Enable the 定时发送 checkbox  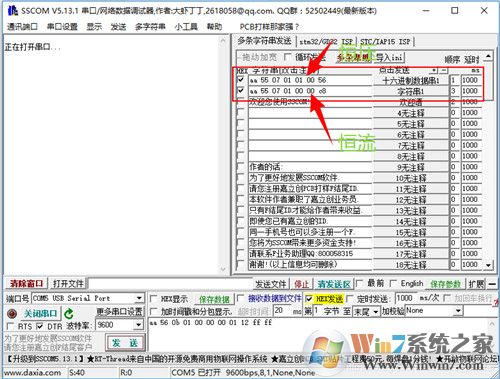tap(350, 299)
